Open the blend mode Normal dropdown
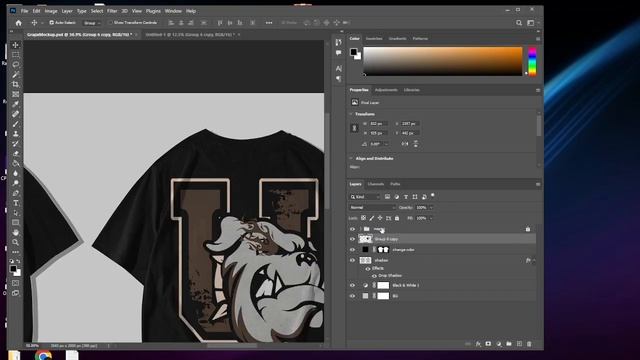The height and width of the screenshot is (360, 640). (372, 208)
